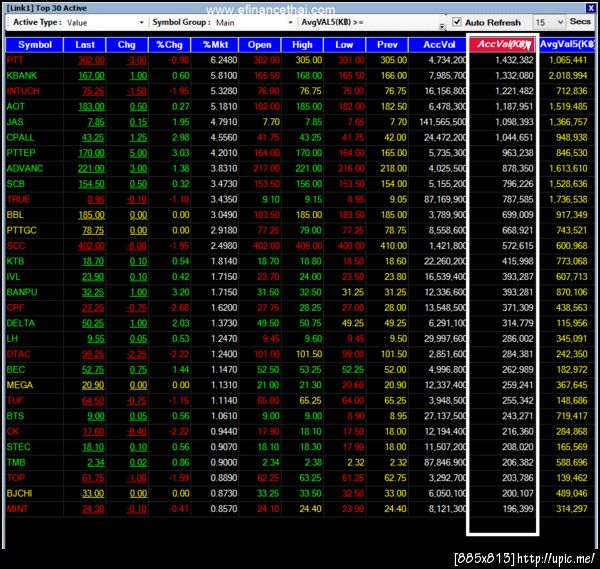Viewport: 600px width, 569px height.
Task: Toggle the Auto Refresh checkbox
Action: pyautogui.click(x=457, y=22)
